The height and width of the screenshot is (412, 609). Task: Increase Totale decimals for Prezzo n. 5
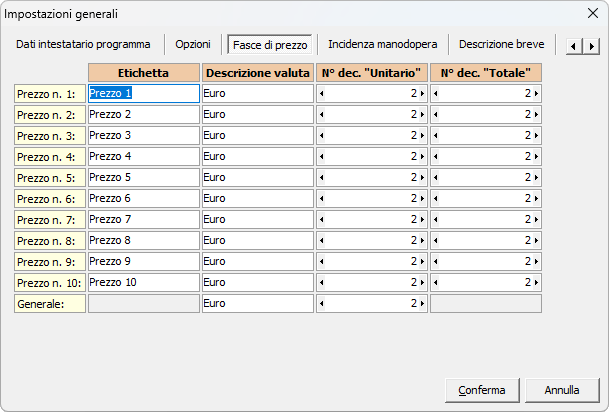pos(537,177)
